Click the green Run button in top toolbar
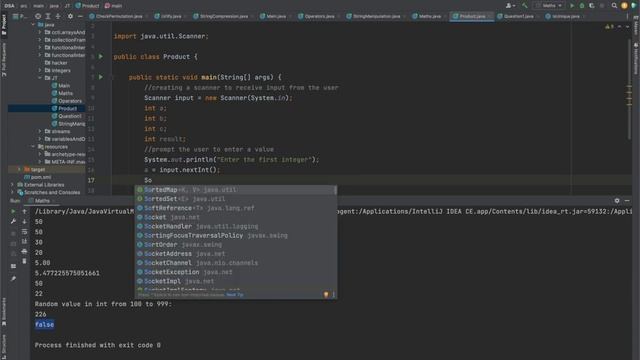The width and height of the screenshot is (640, 360). 572,6
